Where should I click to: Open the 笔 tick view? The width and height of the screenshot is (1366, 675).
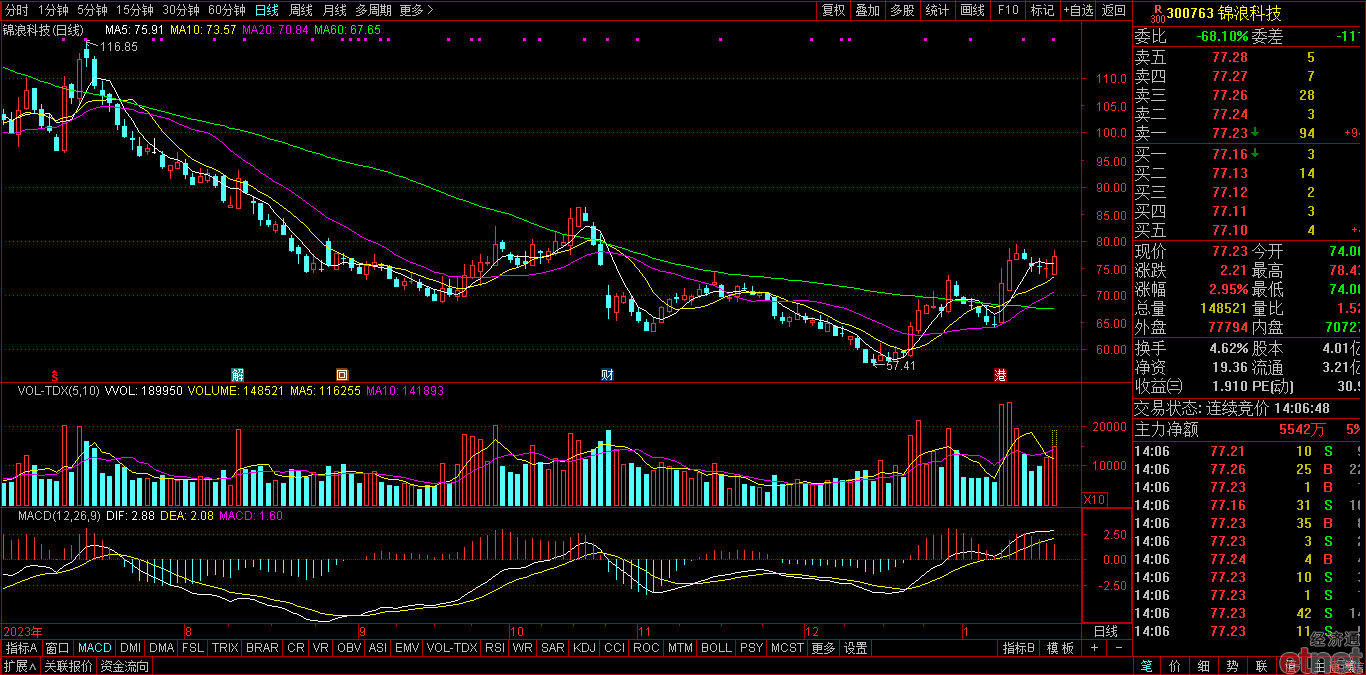coord(1146,666)
